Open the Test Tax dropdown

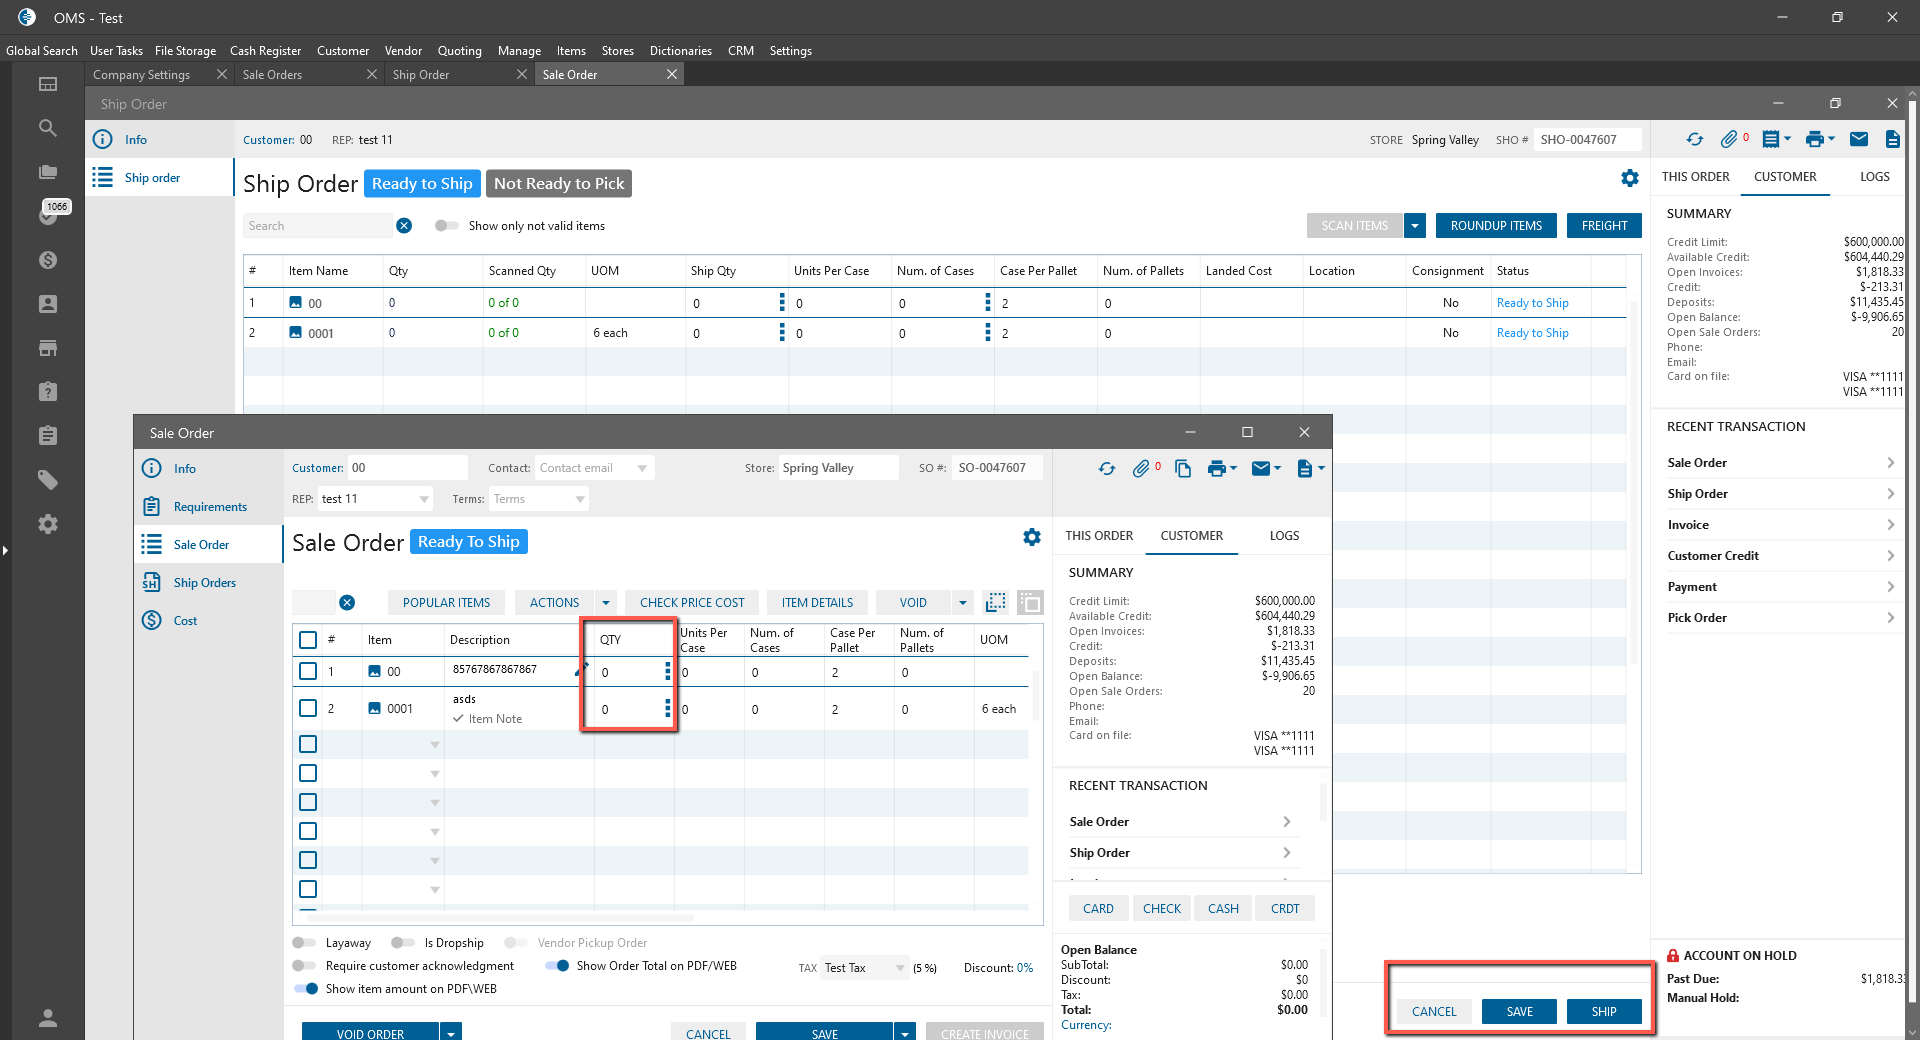900,968
